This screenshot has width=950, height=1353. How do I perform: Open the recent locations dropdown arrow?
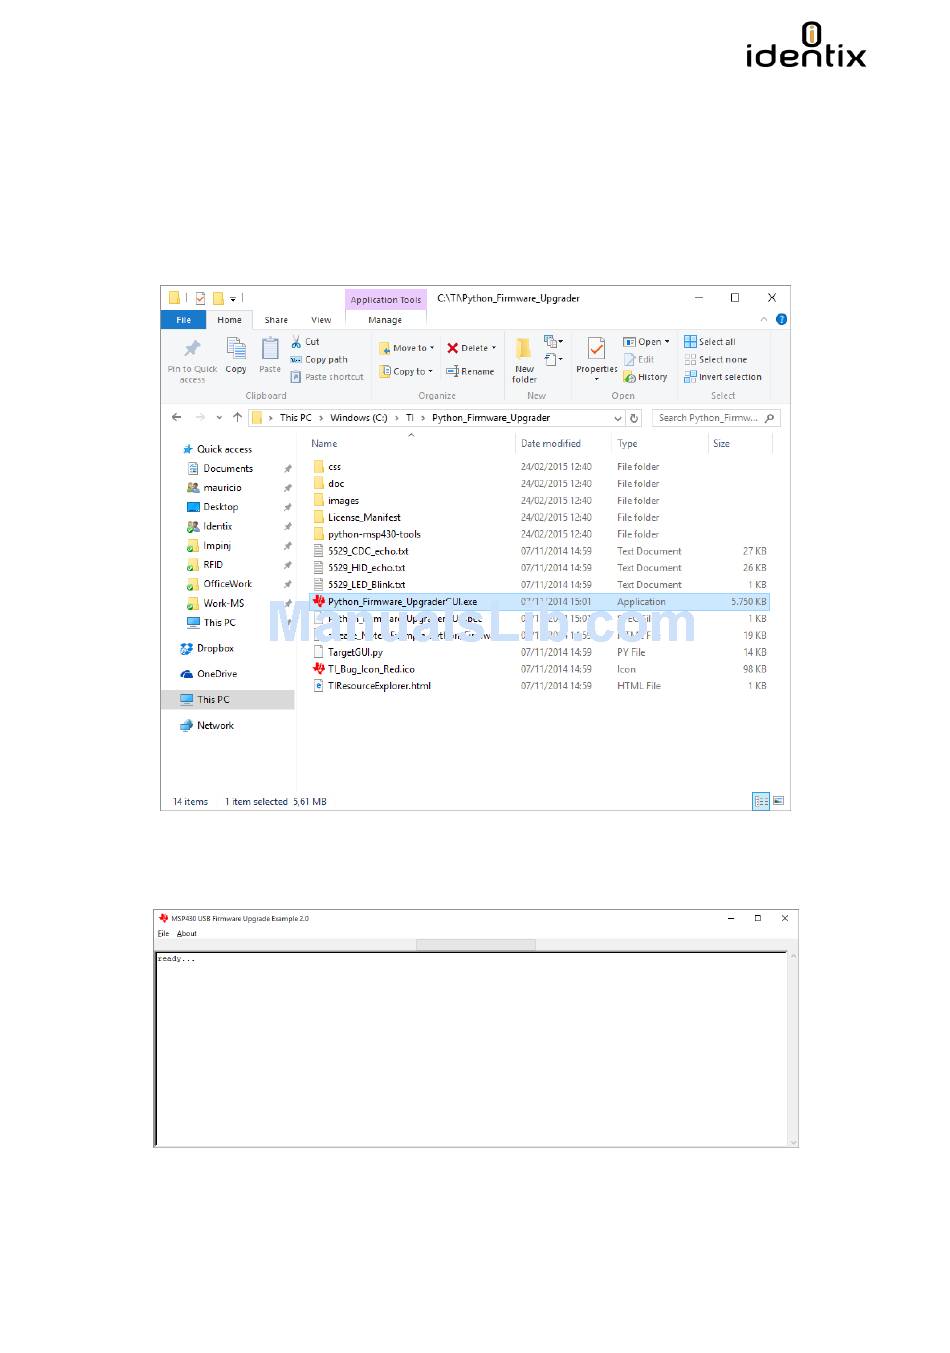coord(219,418)
